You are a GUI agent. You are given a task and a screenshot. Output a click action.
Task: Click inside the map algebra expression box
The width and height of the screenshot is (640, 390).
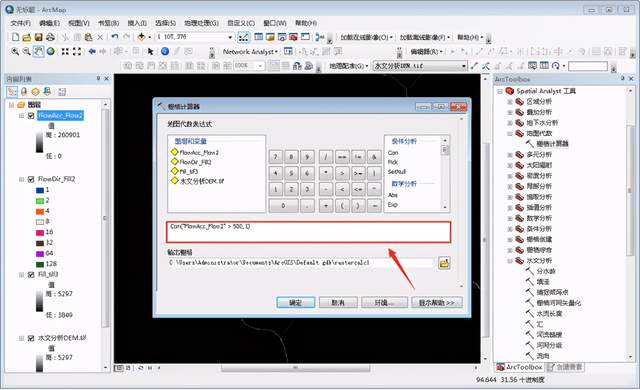309,232
